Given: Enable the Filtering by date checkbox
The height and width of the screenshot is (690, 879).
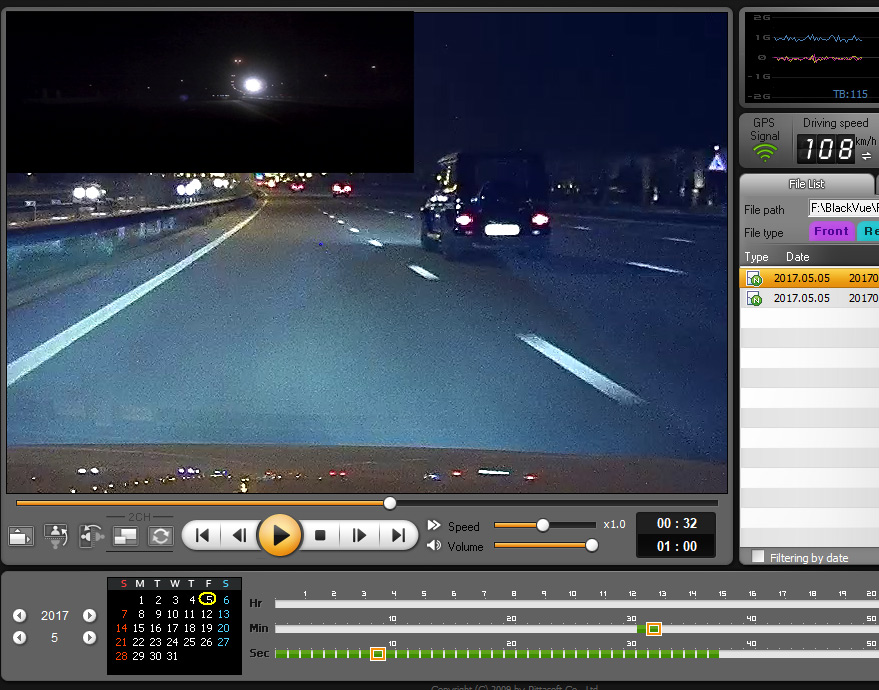Looking at the screenshot, I should [x=758, y=556].
